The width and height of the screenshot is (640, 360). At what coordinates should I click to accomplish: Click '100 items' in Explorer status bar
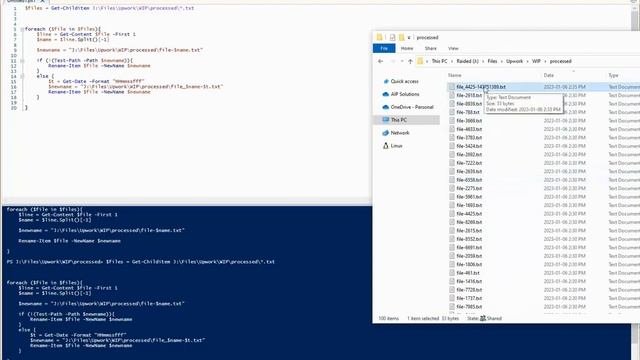(x=388, y=318)
